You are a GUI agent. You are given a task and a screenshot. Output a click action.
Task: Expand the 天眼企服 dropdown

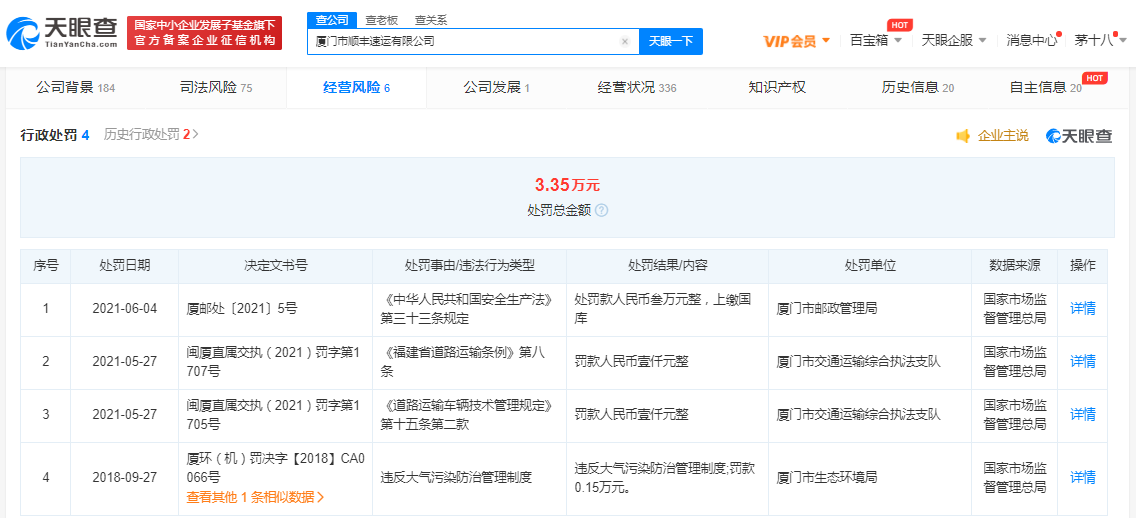(x=953, y=41)
